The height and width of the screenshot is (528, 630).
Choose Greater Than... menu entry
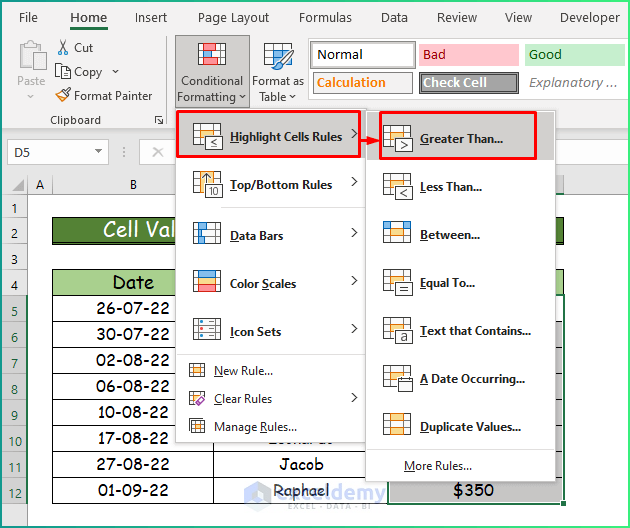pos(458,136)
